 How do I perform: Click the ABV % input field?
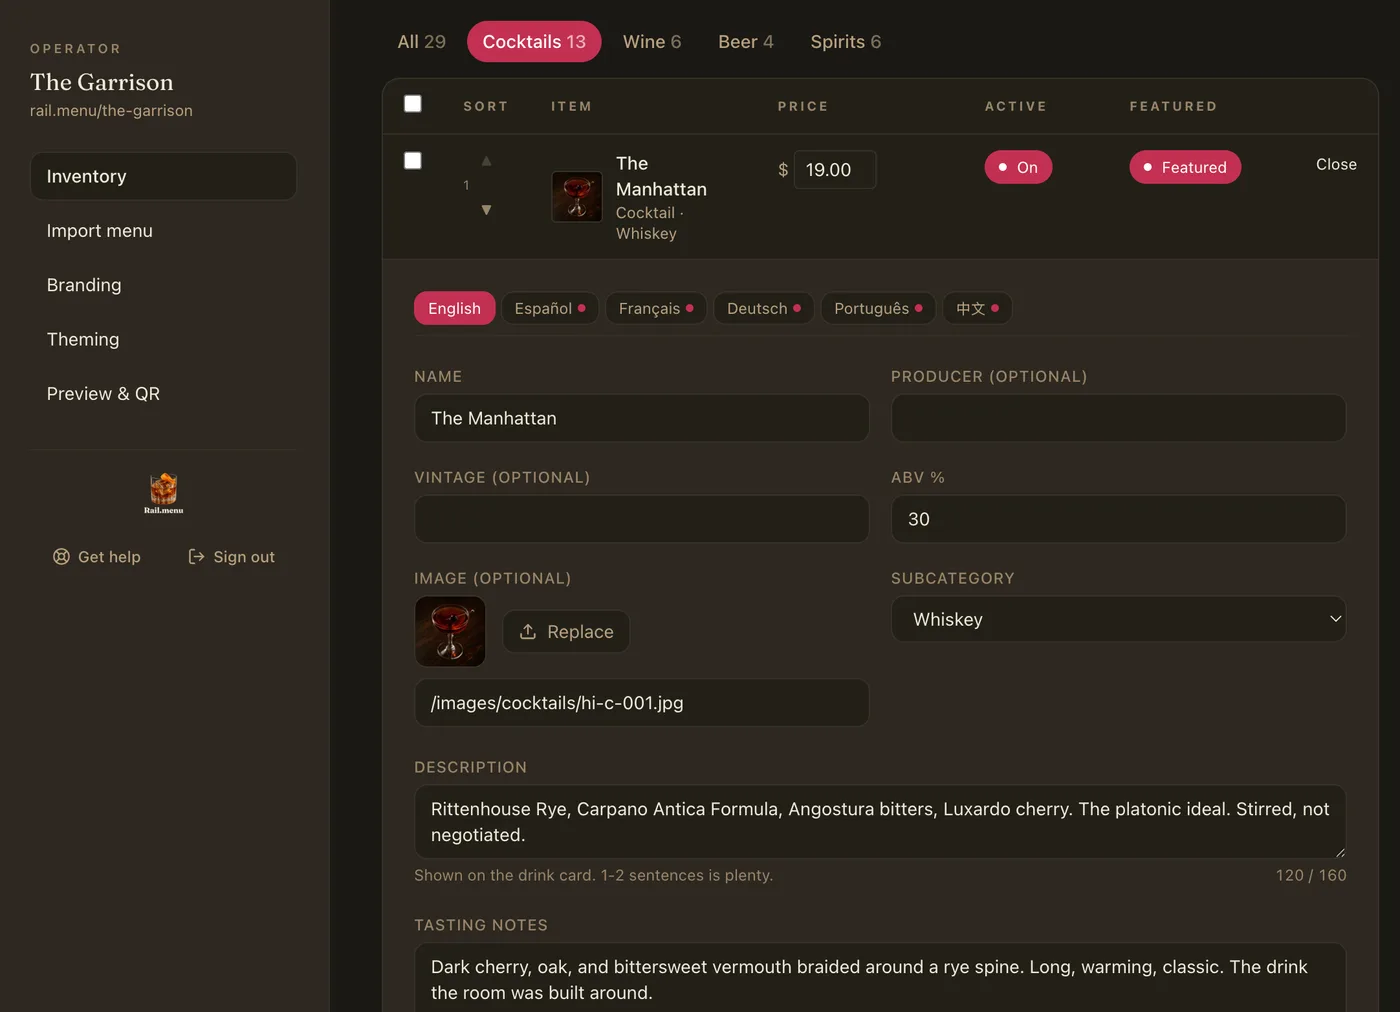(1118, 519)
